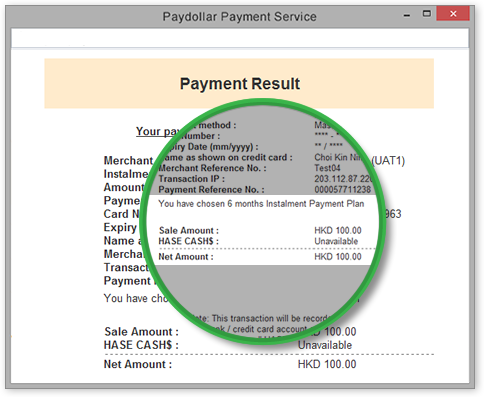Click 'You have chosen 6 months Instalment Payment Plan'
This screenshot has height=397, width=484.
(x=261, y=204)
